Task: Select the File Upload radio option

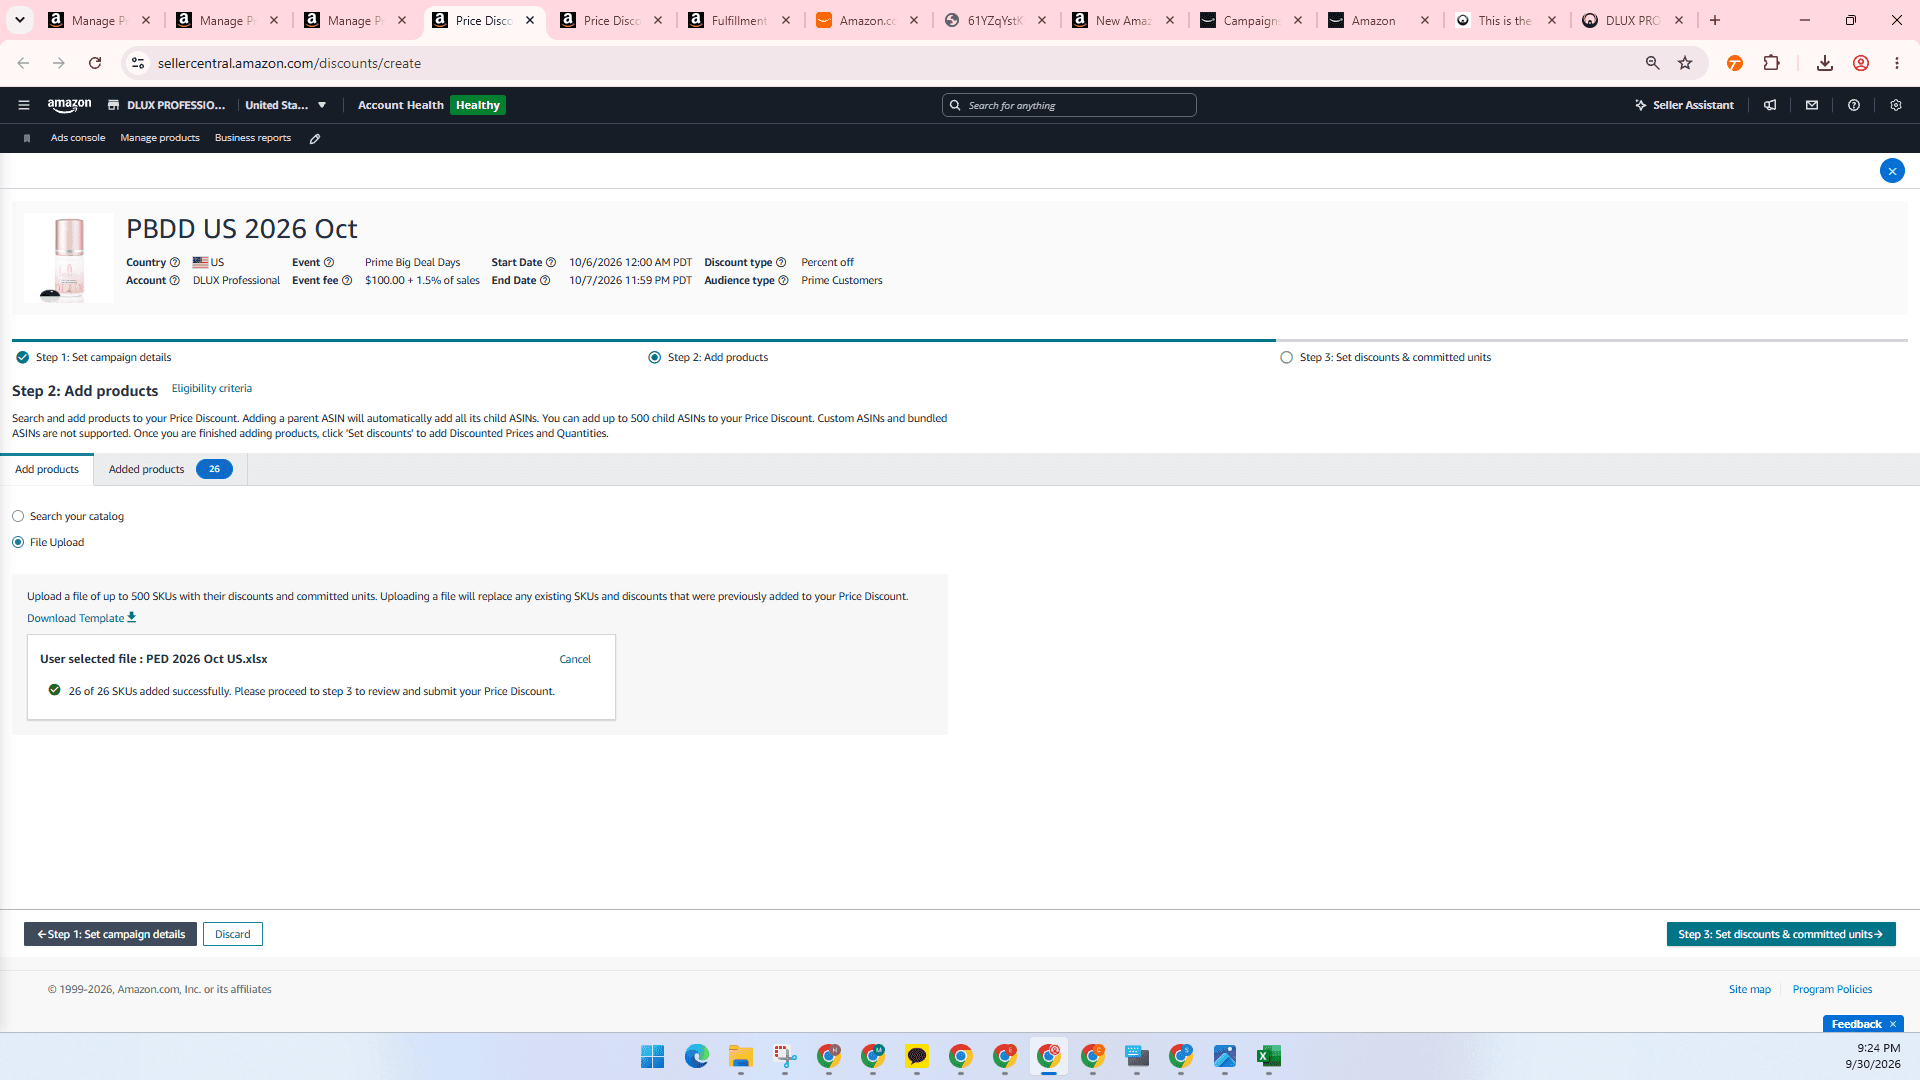Action: coord(18,542)
